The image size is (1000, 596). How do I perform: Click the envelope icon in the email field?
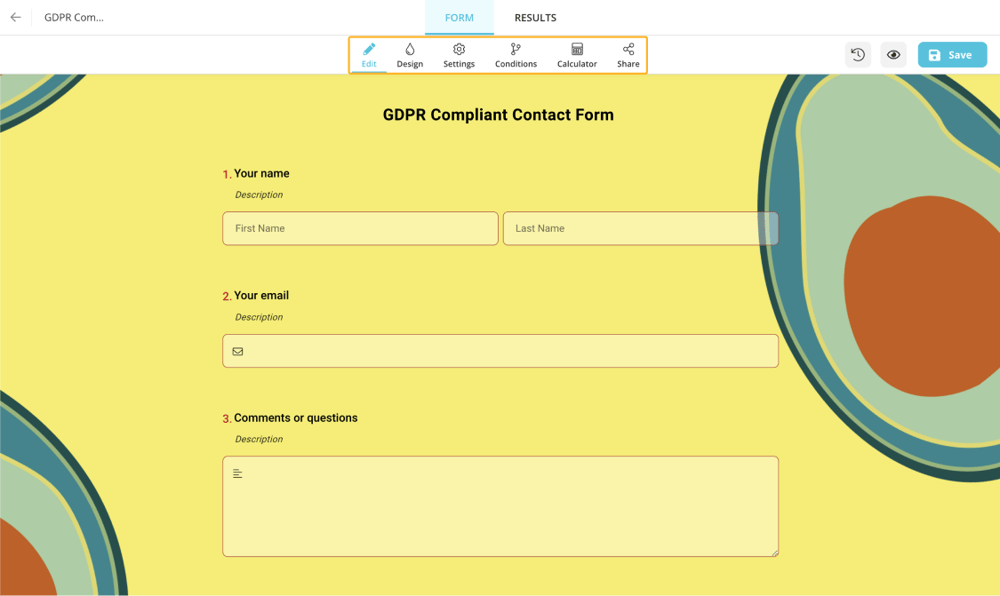[x=237, y=351]
